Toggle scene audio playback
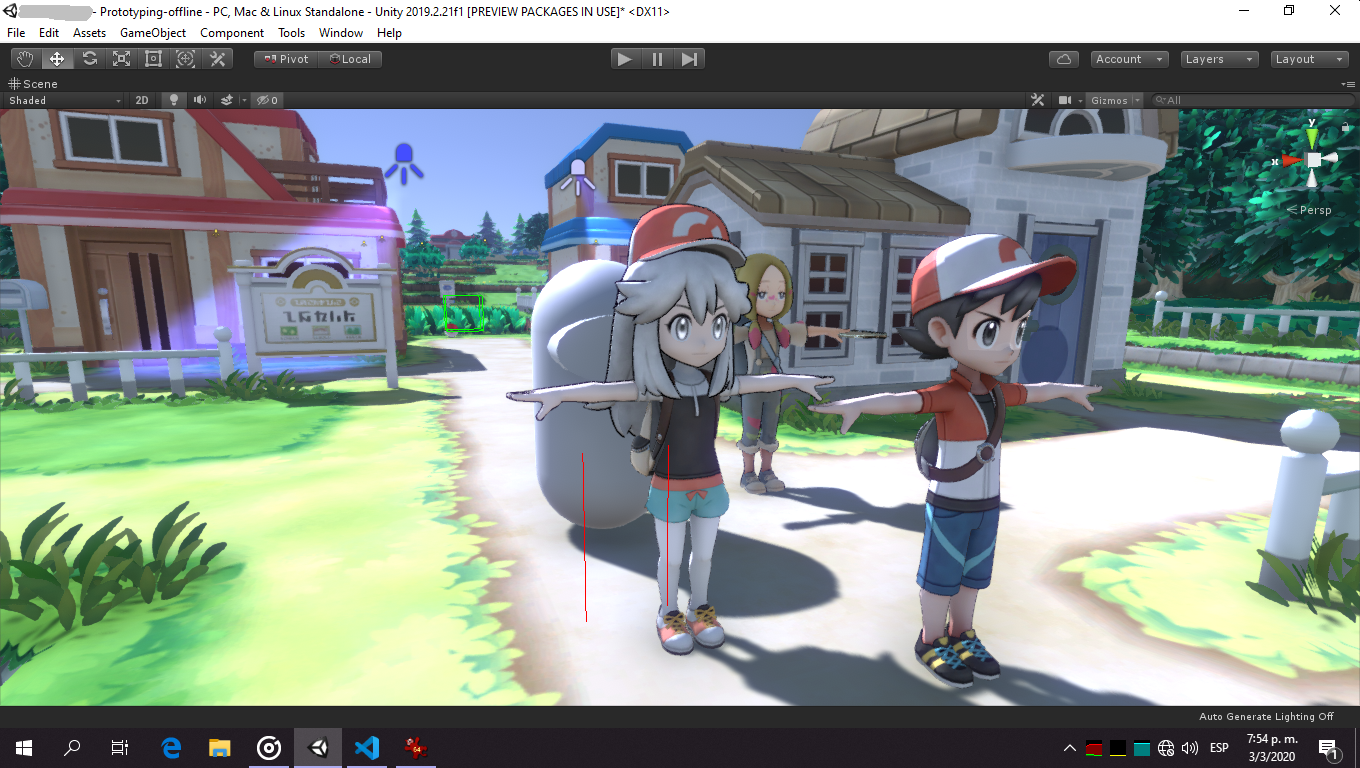The height and width of the screenshot is (768, 1360). [200, 100]
